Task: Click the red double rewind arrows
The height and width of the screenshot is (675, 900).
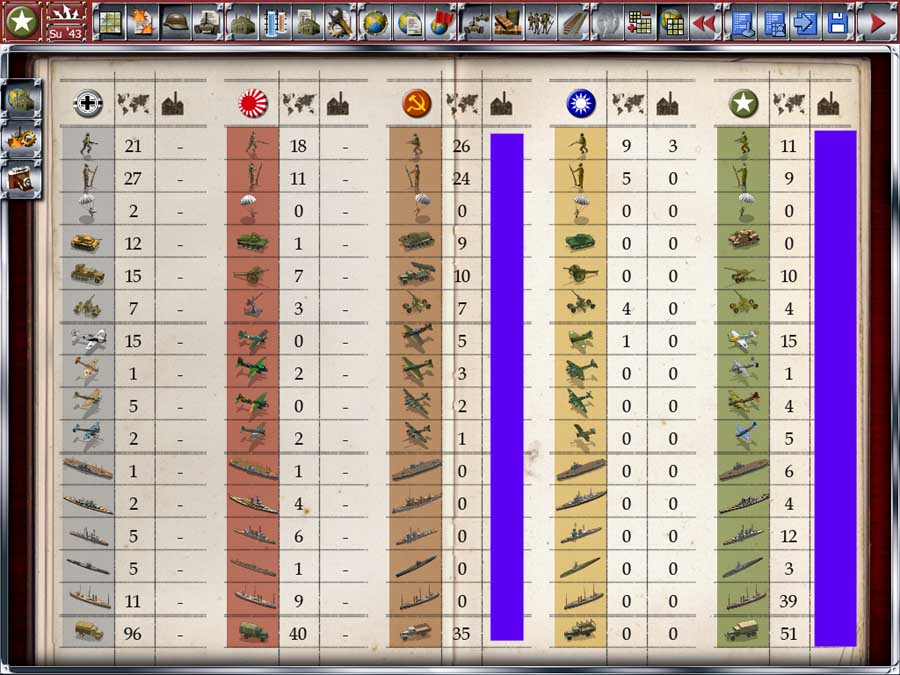Action: coord(705,22)
